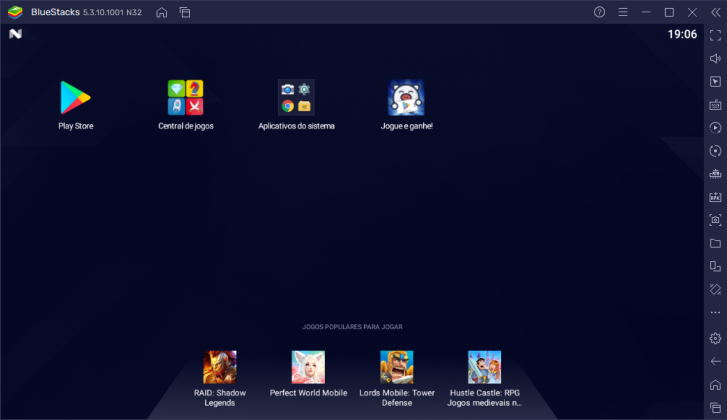Open the multi-instance windows icon in title bar

coord(185,12)
